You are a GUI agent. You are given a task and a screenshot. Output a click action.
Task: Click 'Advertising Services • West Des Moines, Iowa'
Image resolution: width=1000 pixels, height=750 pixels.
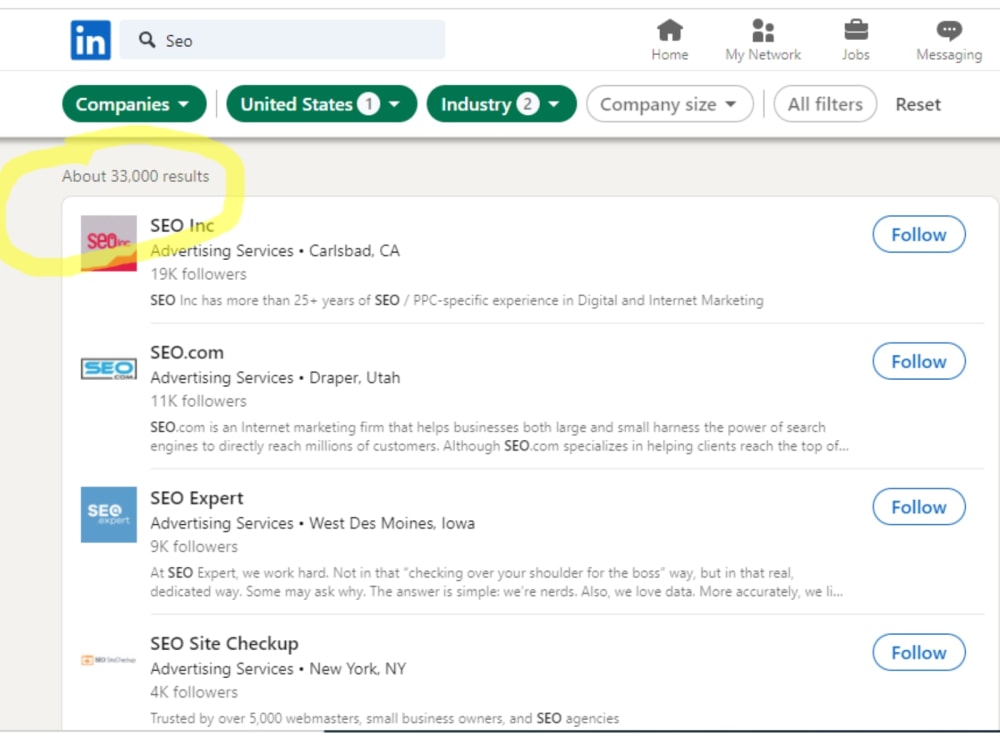312,523
